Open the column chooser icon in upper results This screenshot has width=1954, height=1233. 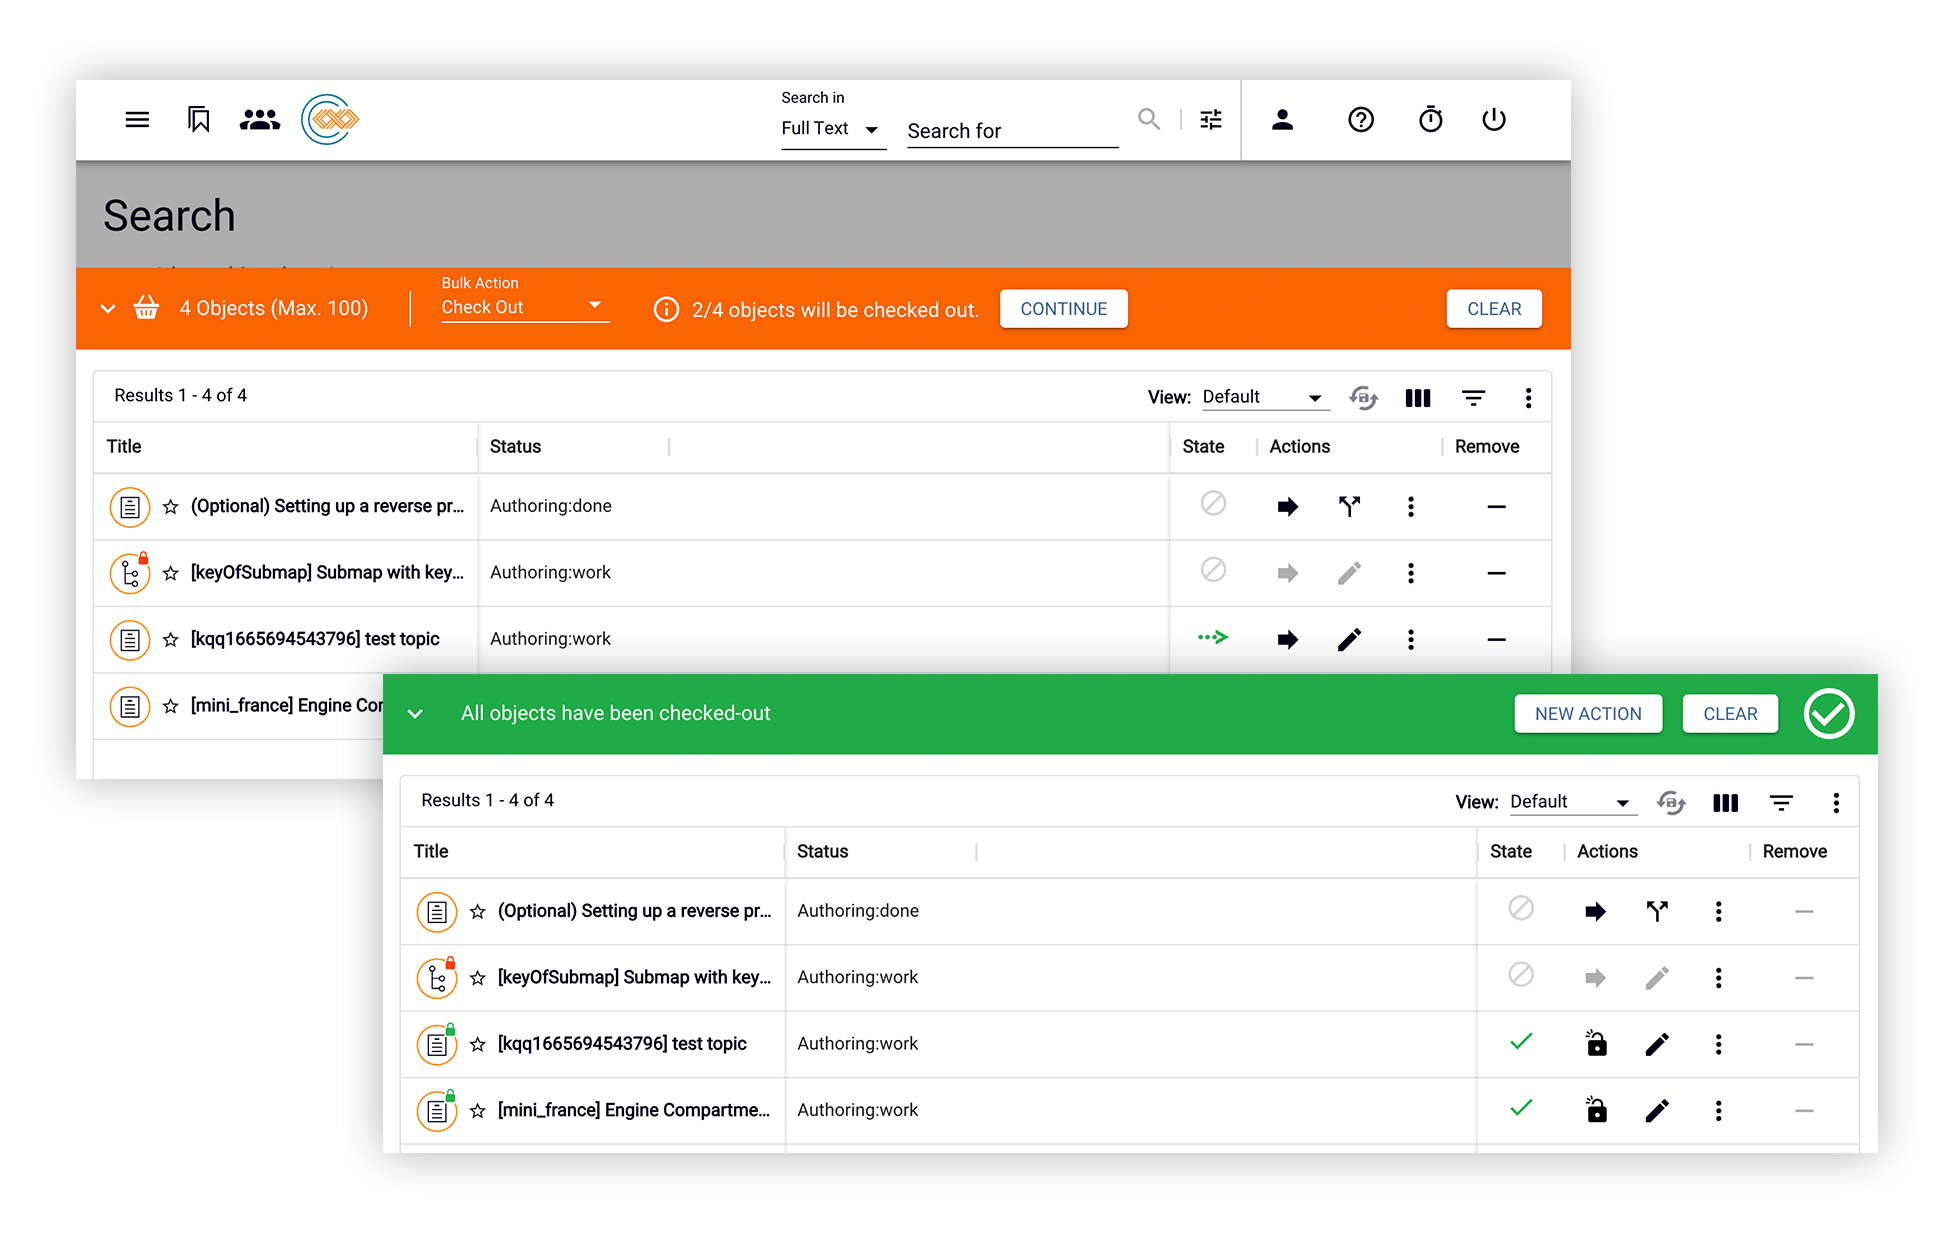click(x=1417, y=398)
